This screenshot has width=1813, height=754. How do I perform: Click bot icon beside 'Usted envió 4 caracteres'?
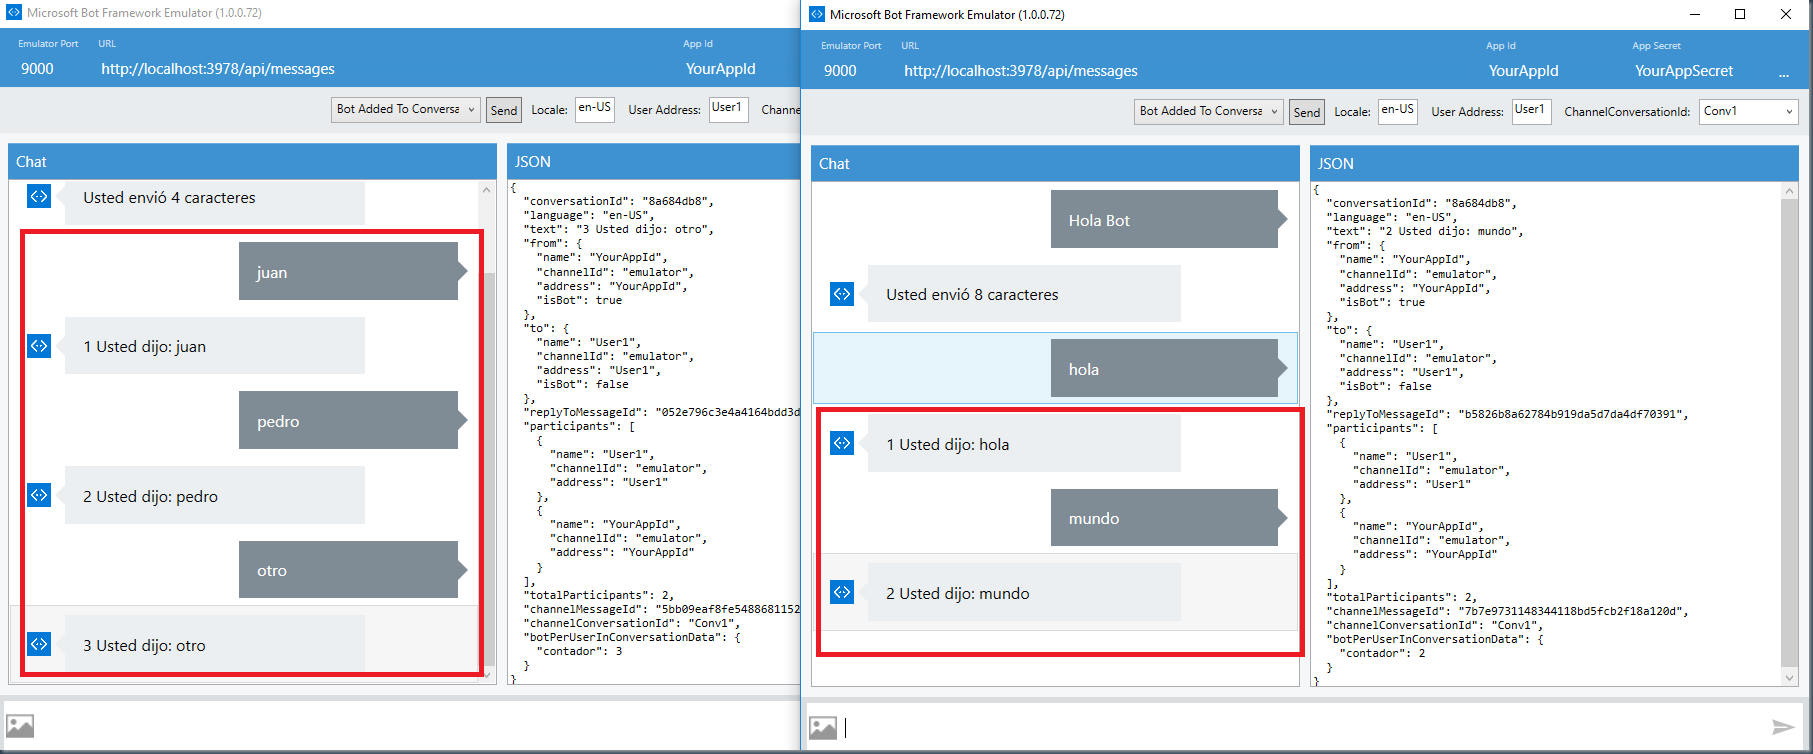(x=39, y=196)
